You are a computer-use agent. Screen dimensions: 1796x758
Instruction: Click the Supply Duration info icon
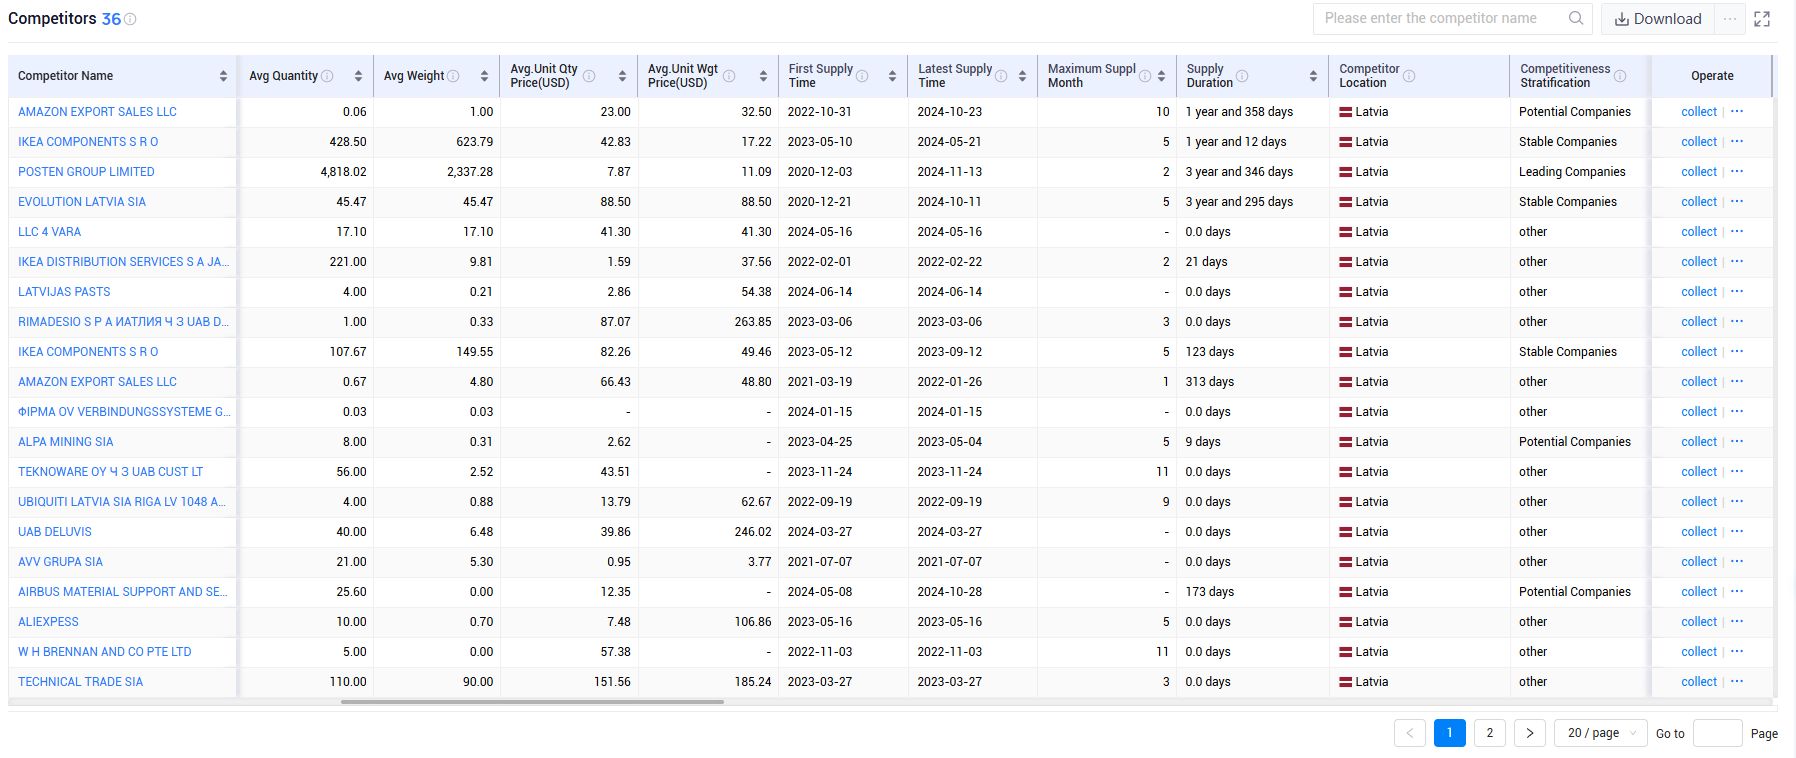pos(1242,76)
